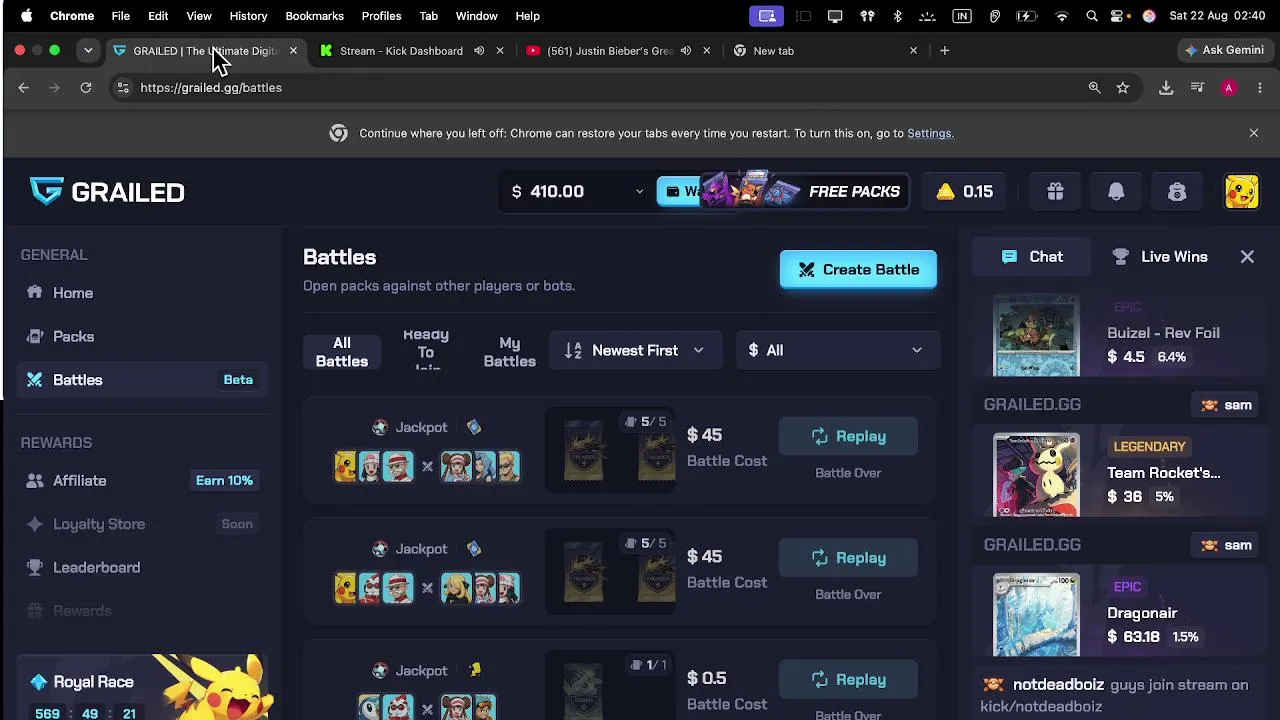1280x720 pixels.
Task: Open Chrome downloads icon
Action: pyautogui.click(x=1166, y=88)
